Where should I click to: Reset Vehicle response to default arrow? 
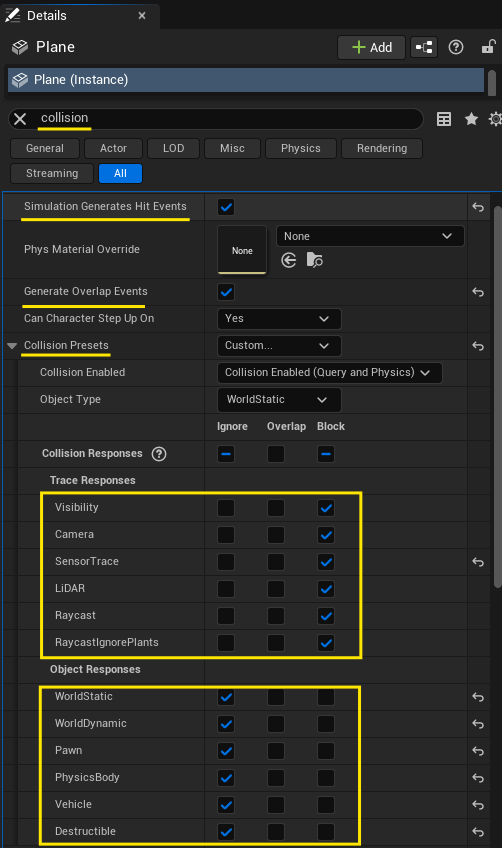(478, 805)
